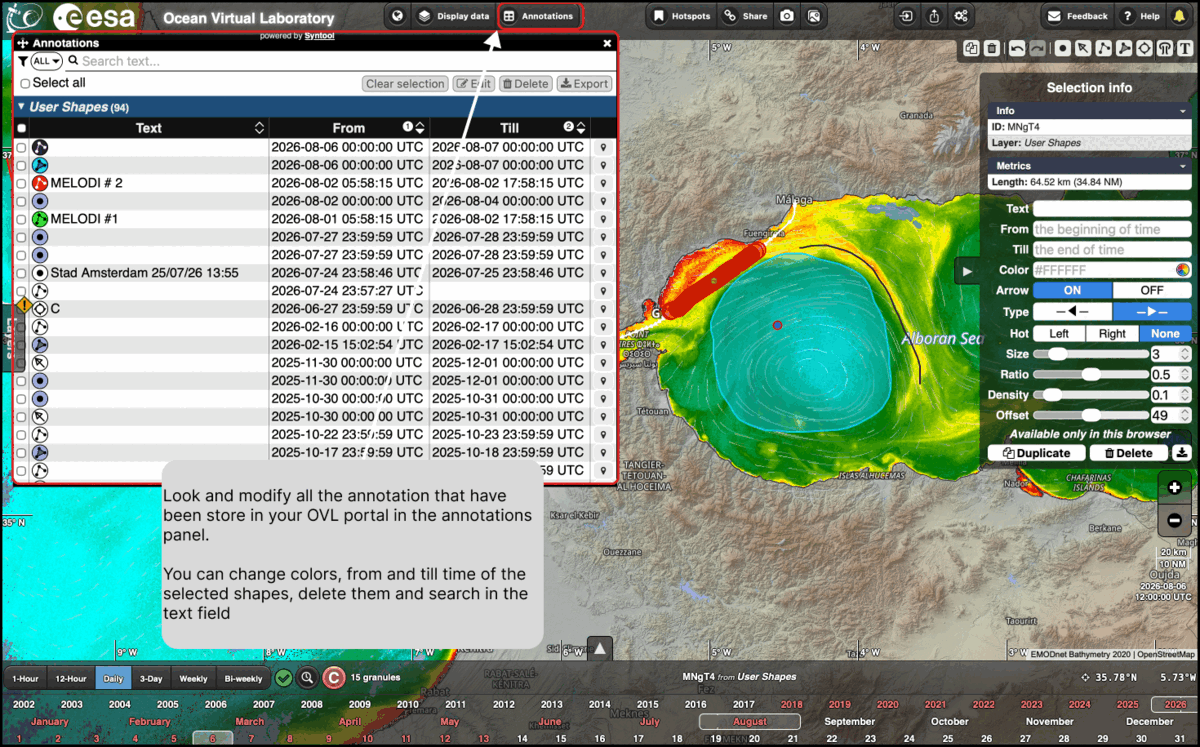Image resolution: width=1200 pixels, height=747 pixels.
Task: Select the Weekly time span tab
Action: (x=193, y=678)
